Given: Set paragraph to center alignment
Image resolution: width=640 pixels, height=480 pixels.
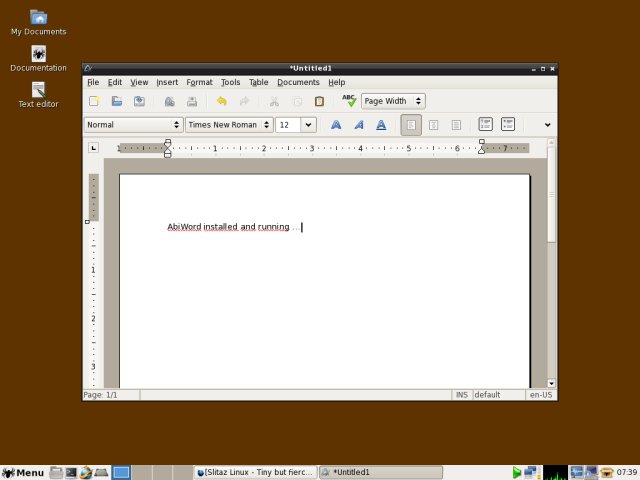Looking at the screenshot, I should tap(433, 124).
